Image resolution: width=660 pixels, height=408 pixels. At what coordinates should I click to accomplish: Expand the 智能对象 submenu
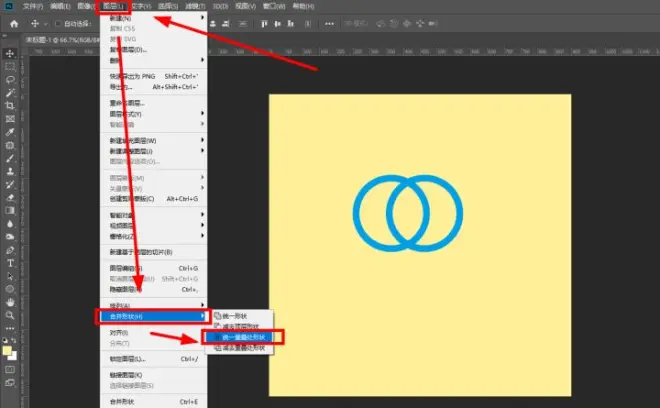(x=154, y=215)
